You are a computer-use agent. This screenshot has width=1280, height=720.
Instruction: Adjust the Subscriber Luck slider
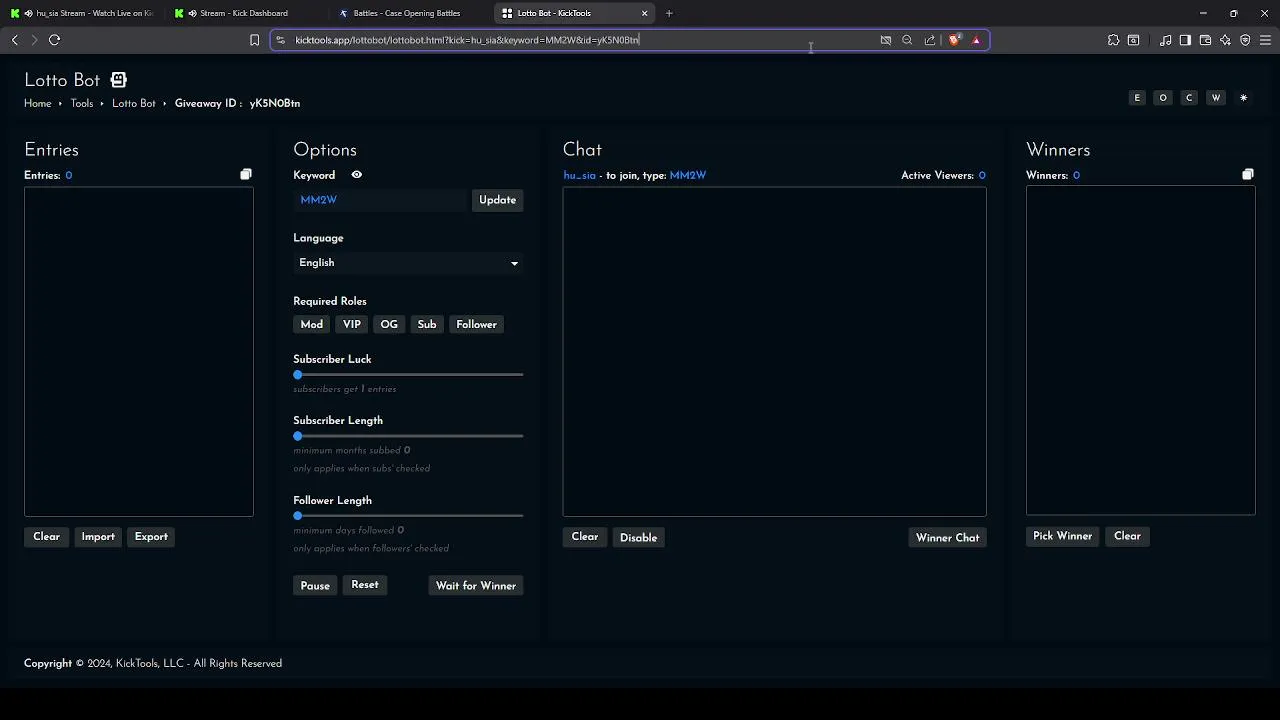point(408,375)
